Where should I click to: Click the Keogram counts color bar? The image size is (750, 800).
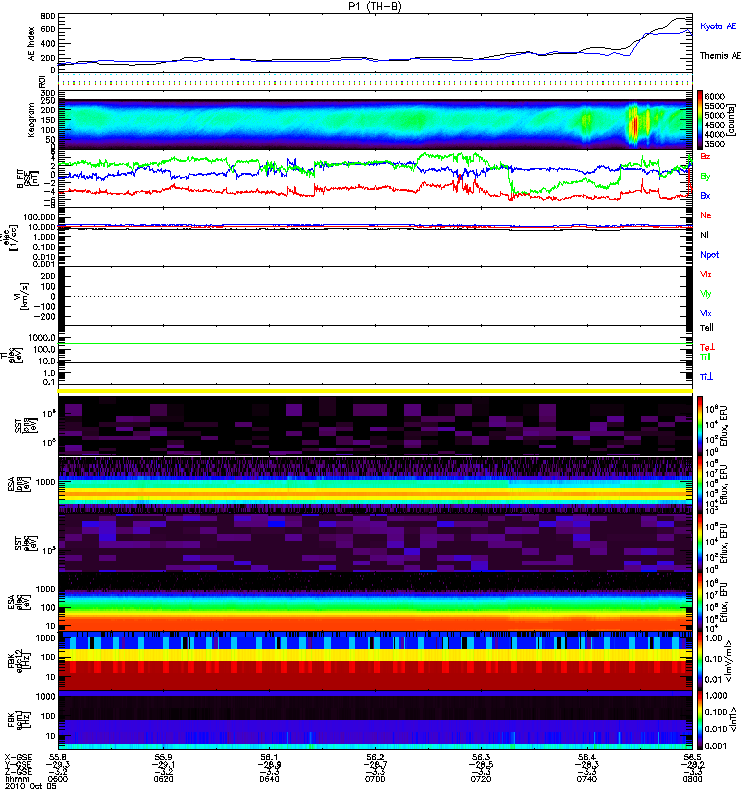tap(700, 120)
